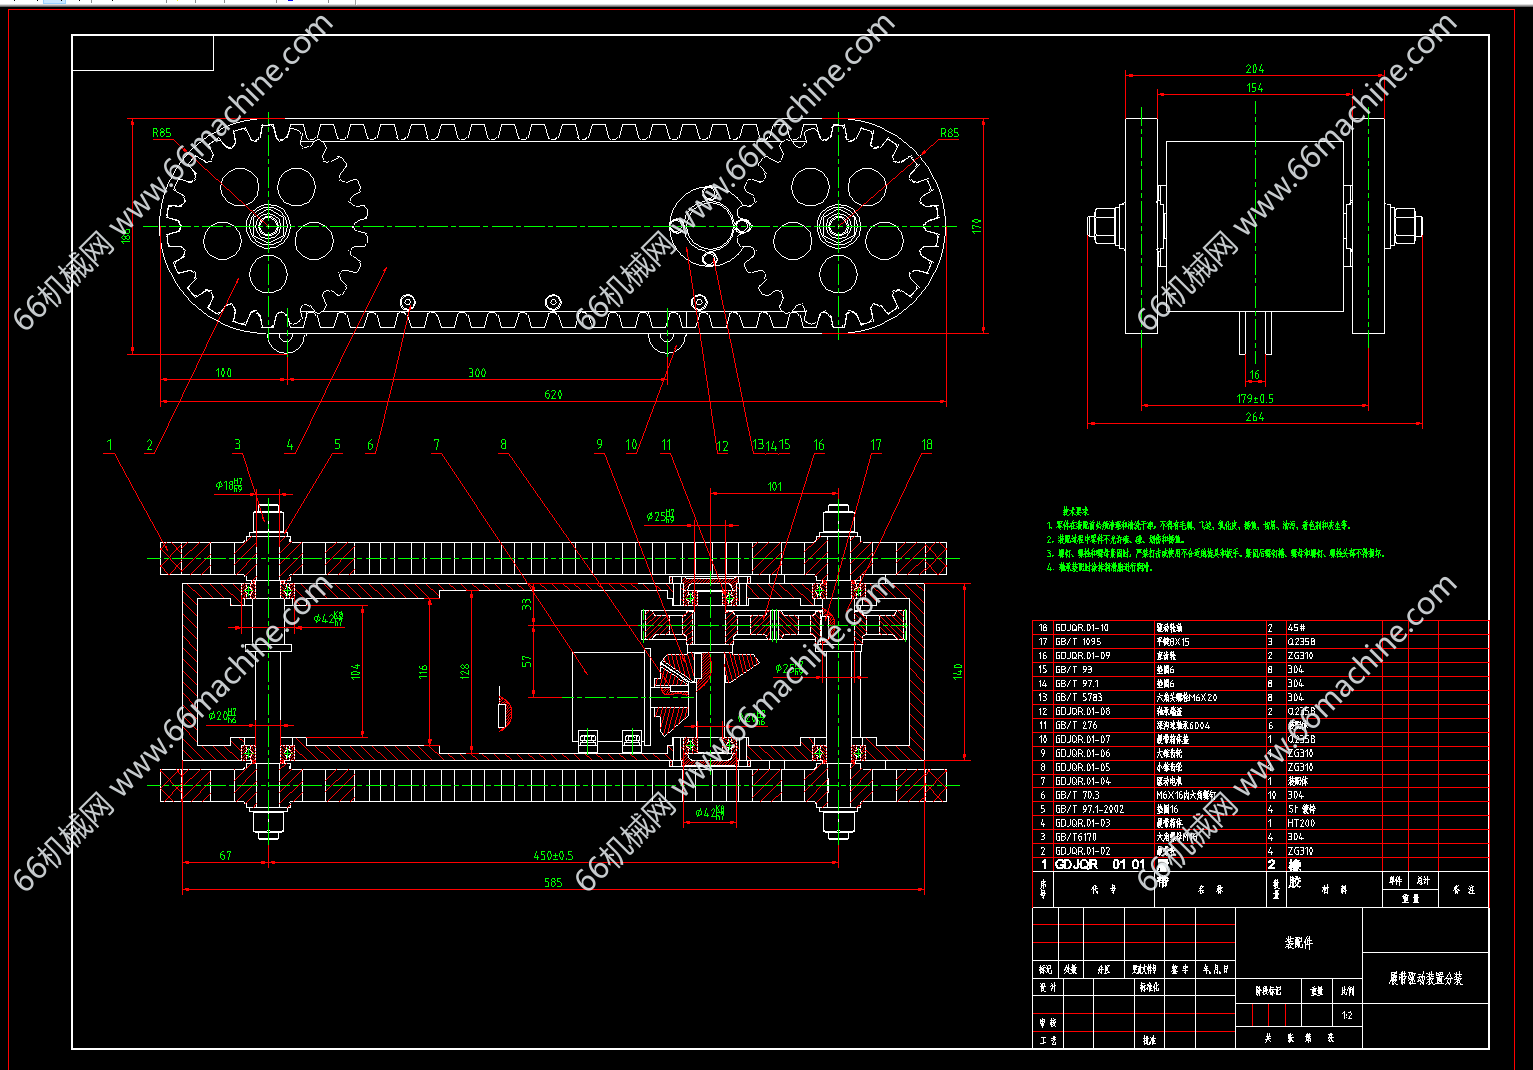Select the 300 dimension text
Screen dimensions: 1533x1070
477,373
